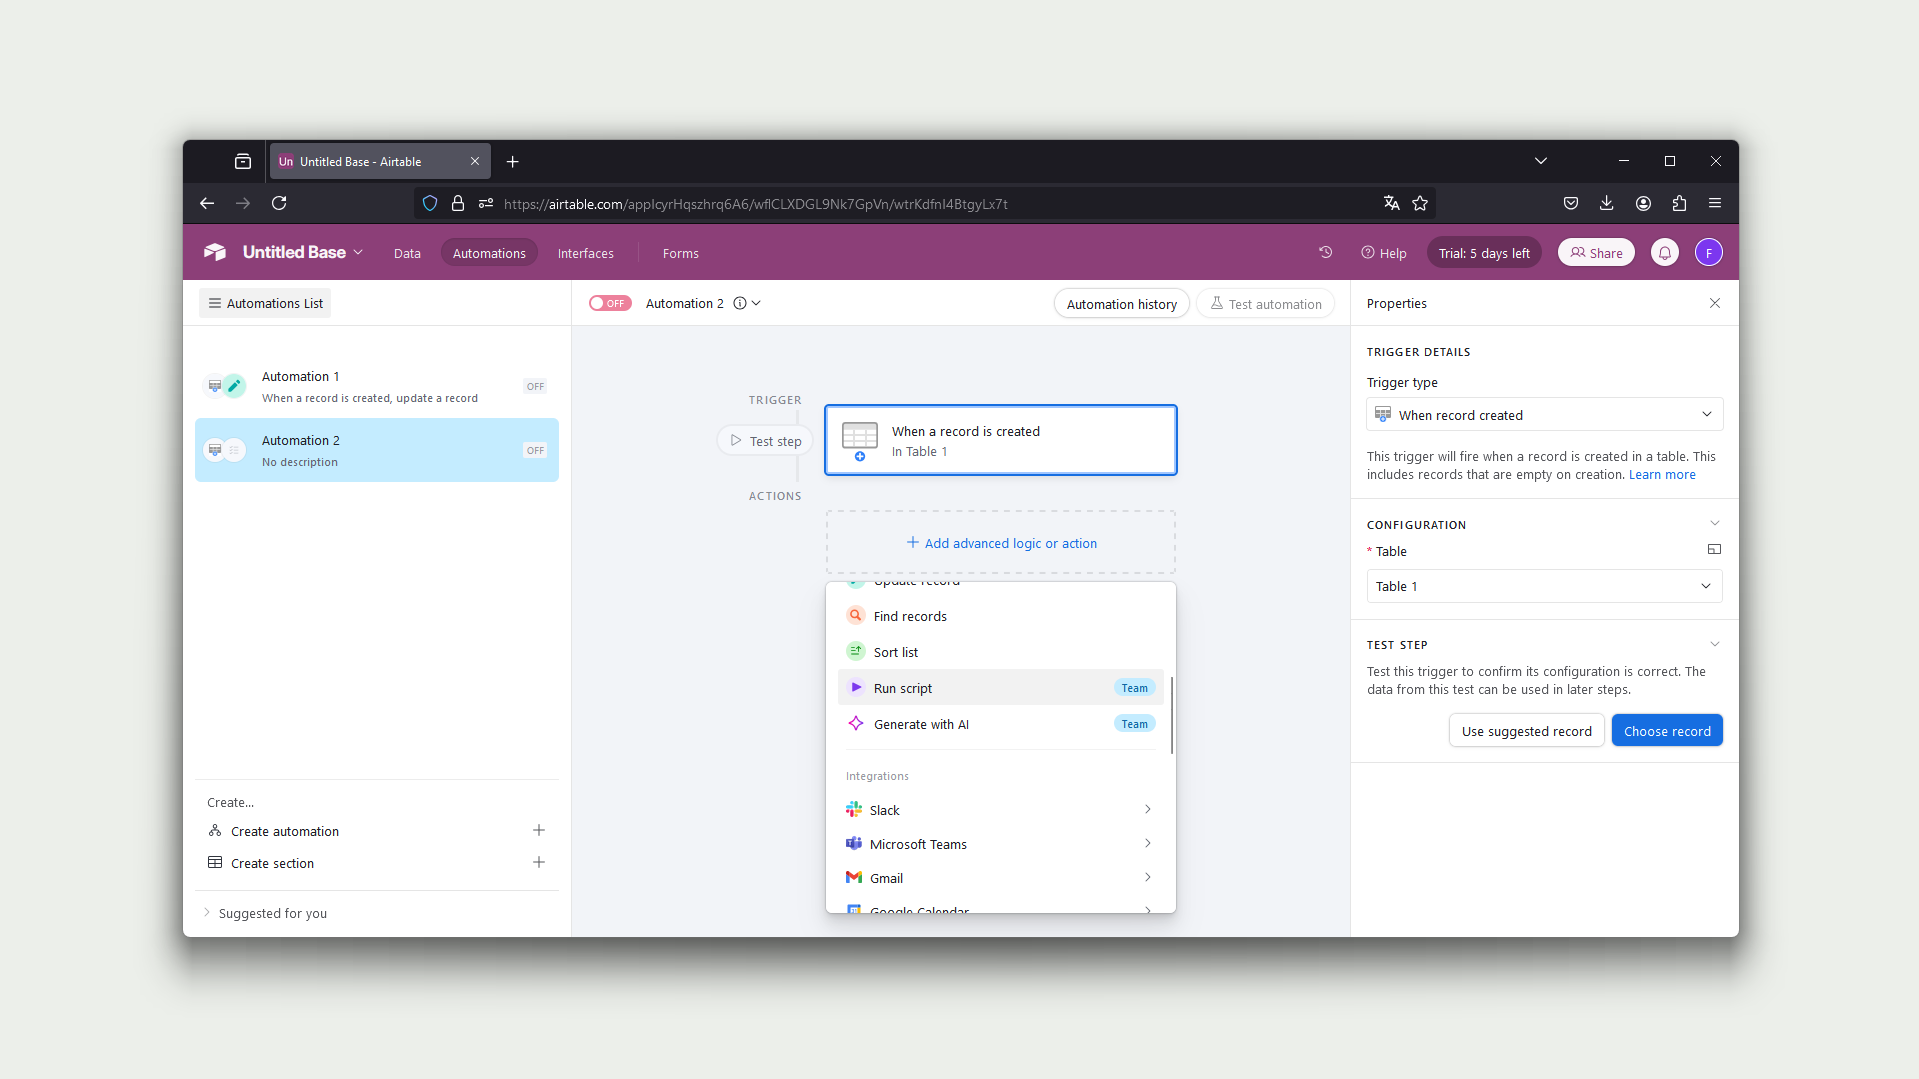Click the table picker icon beside Table label
The image size is (1919, 1079).
click(1714, 550)
